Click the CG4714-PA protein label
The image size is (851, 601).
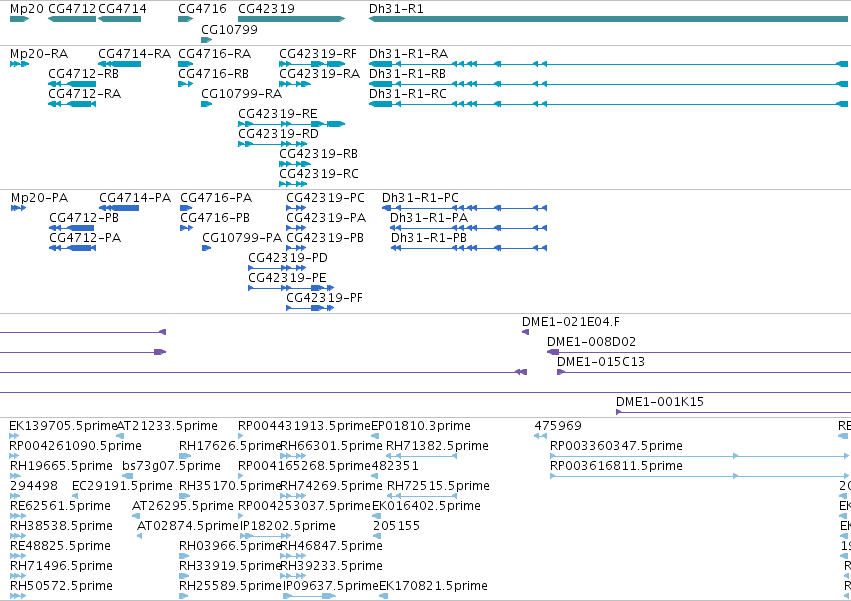coord(135,198)
